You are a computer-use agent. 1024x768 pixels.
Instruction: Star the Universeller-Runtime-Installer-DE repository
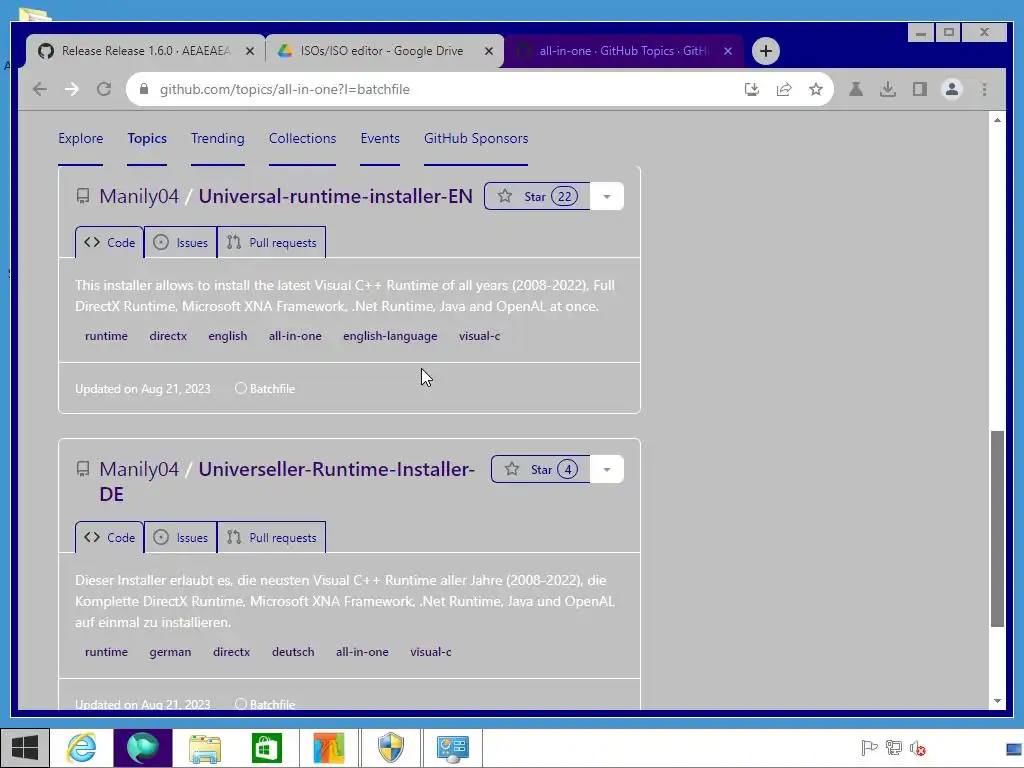[541, 470]
